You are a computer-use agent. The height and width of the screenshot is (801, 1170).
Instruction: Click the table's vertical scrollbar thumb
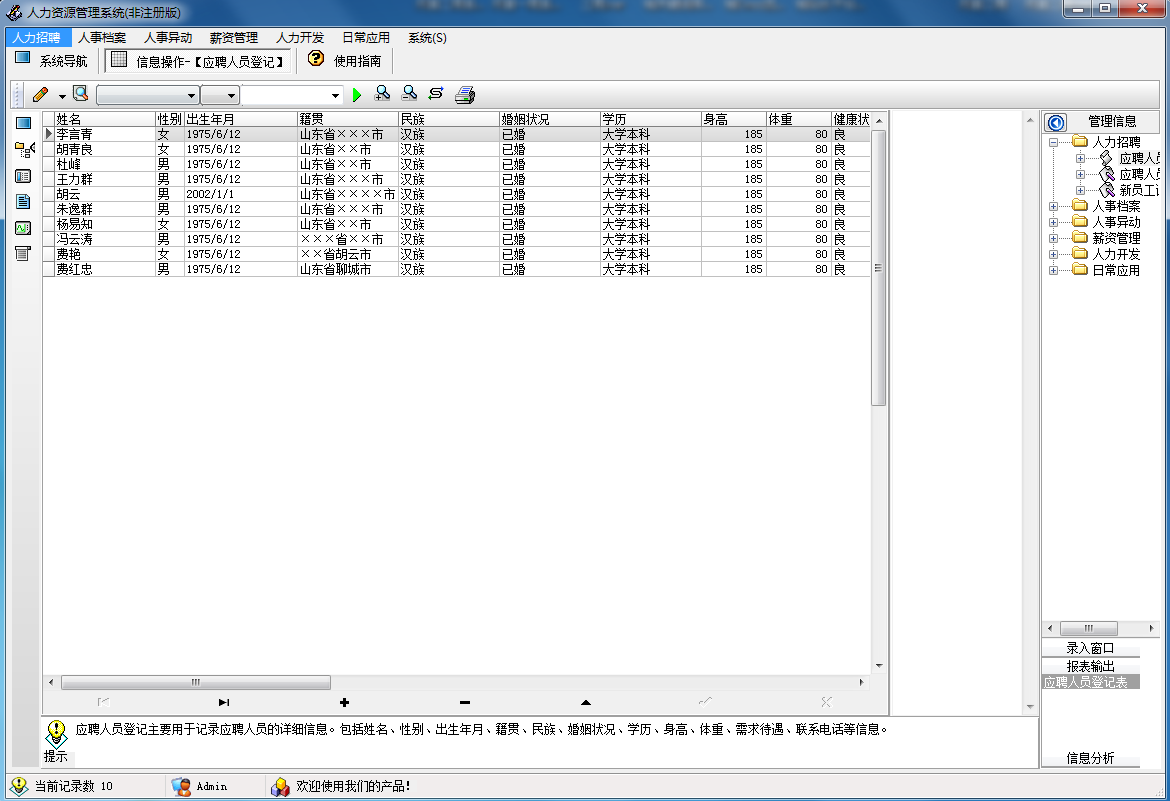click(x=878, y=267)
